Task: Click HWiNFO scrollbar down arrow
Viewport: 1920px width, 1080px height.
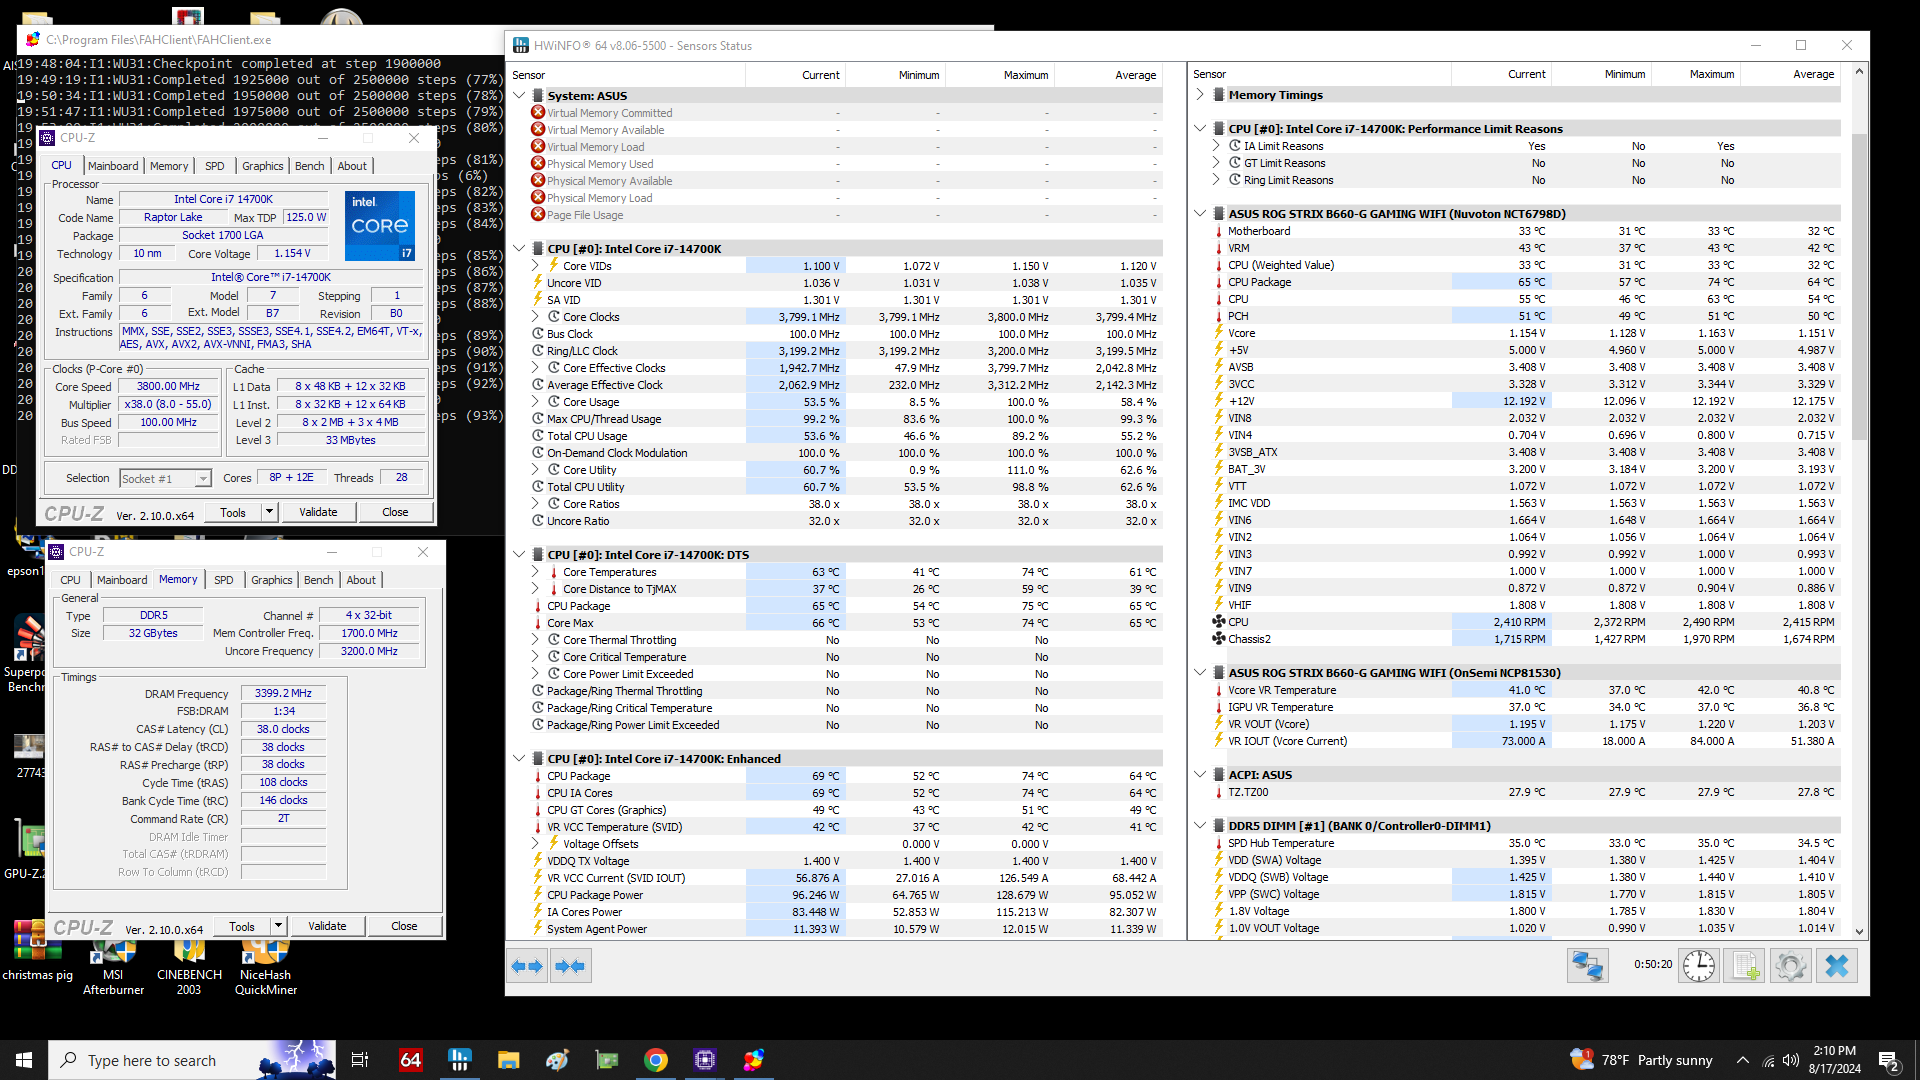Action: 1859,931
